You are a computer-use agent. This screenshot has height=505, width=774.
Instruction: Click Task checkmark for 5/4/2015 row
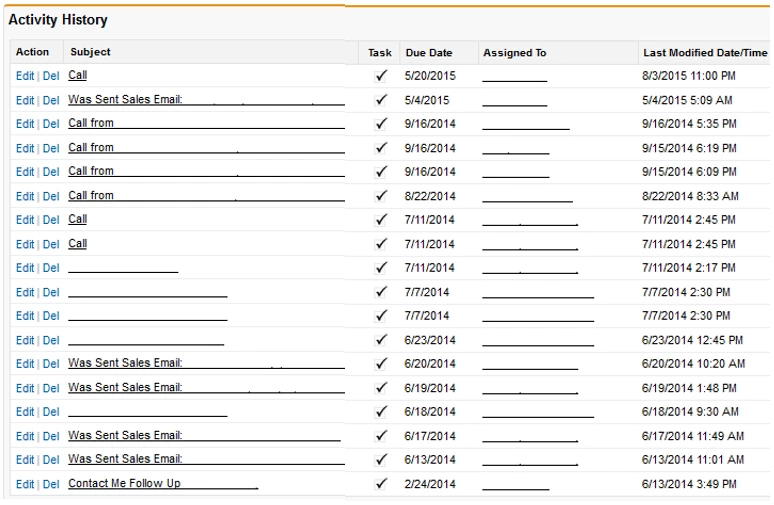381,100
